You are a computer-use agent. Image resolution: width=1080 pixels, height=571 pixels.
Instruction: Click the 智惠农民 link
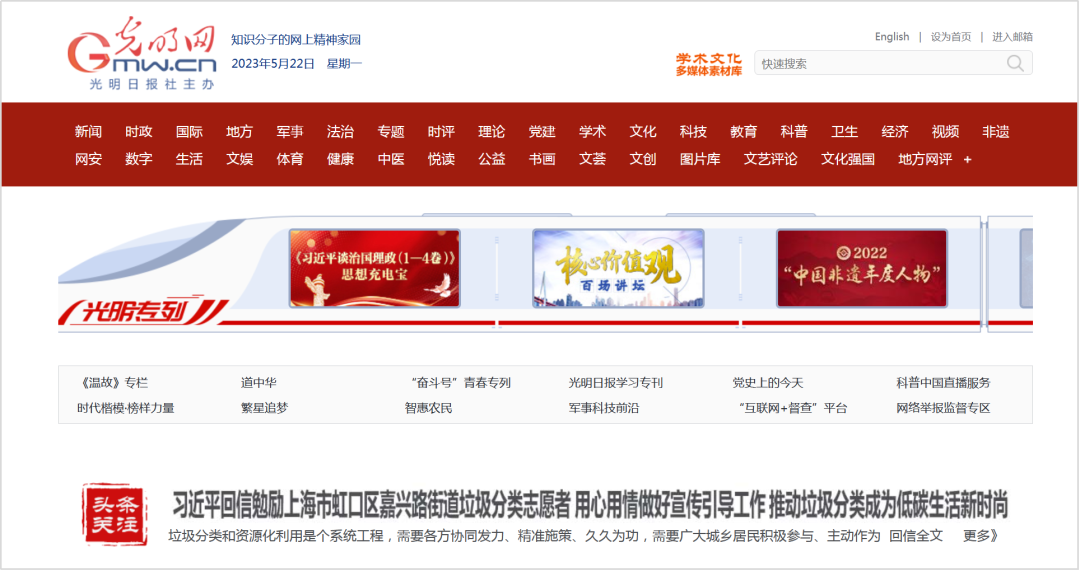(428, 408)
